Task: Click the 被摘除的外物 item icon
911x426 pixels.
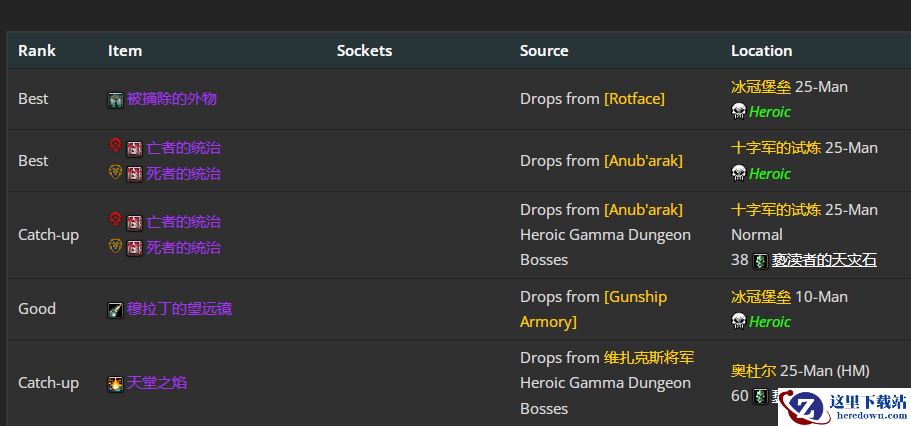Action: tap(116, 100)
